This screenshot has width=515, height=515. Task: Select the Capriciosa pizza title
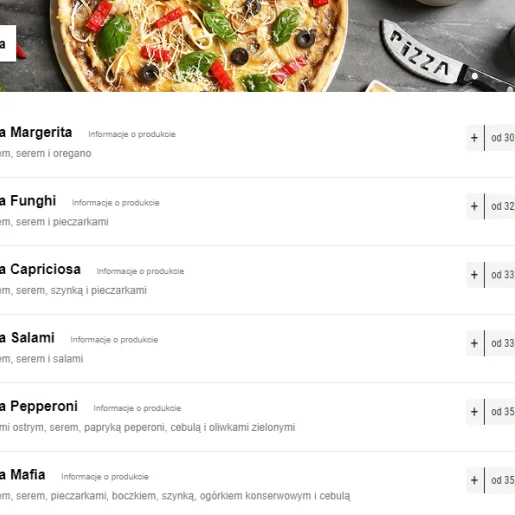[x=40, y=269]
